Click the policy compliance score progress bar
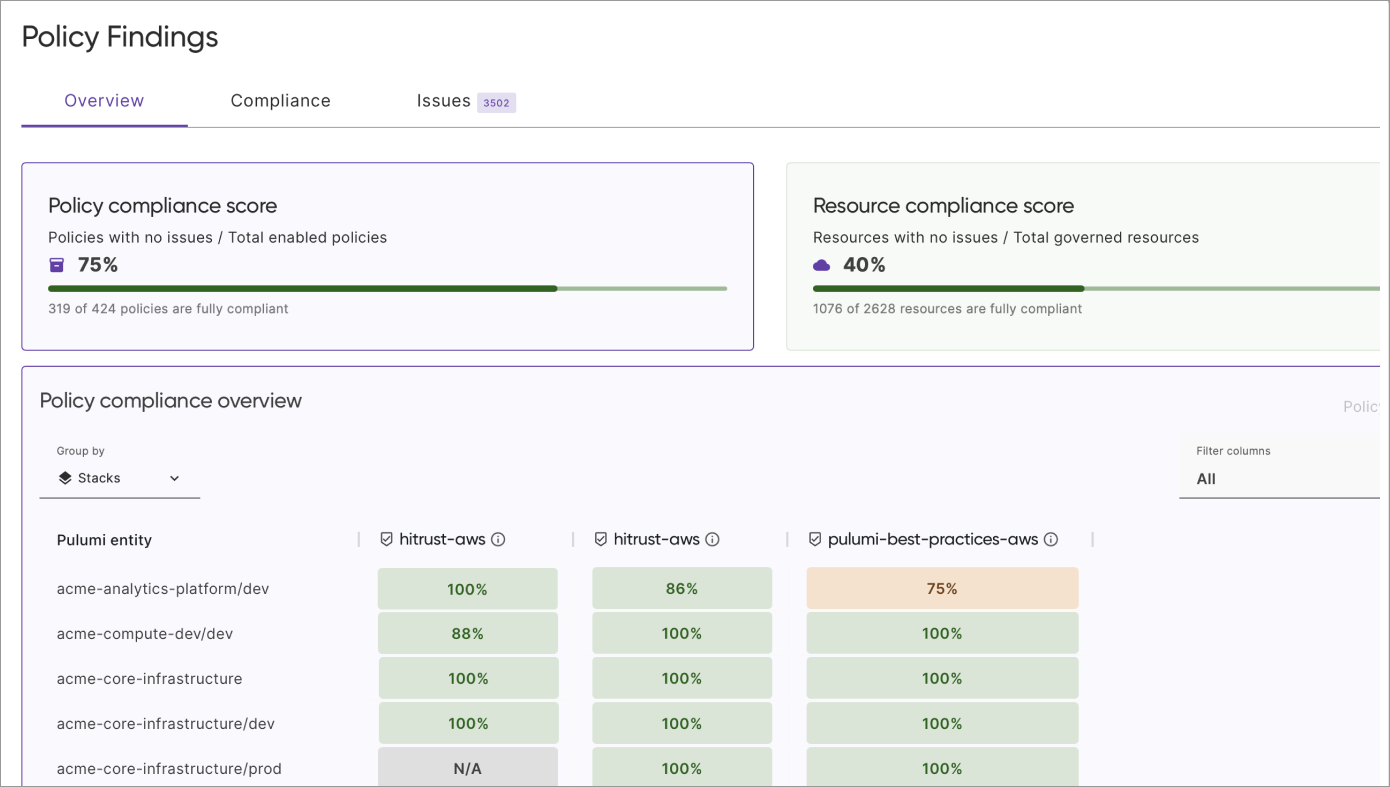The width and height of the screenshot is (1390, 787). click(388, 288)
